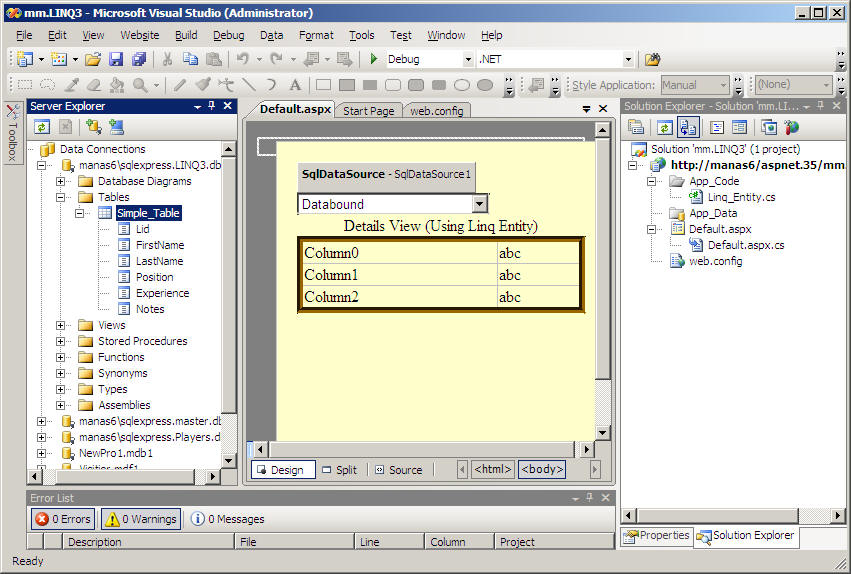Screen dimensions: 851x574
Task: Click the Copy Web Site icon in Solution Explorer
Action: click(x=769, y=127)
